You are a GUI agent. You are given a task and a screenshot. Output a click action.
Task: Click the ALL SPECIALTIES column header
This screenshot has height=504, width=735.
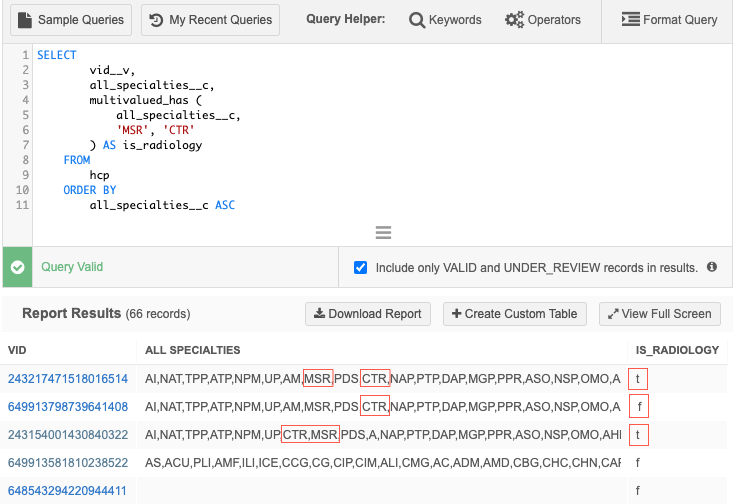[193, 350]
